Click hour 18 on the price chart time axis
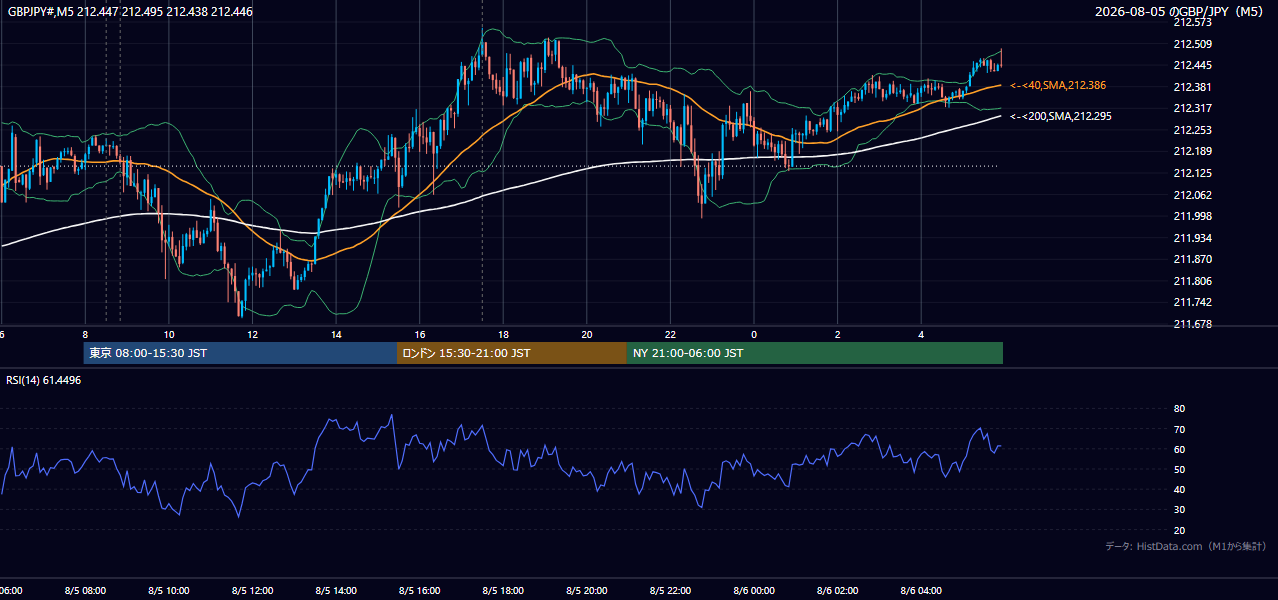Viewport: 1278px width, 600px height. pos(504,334)
